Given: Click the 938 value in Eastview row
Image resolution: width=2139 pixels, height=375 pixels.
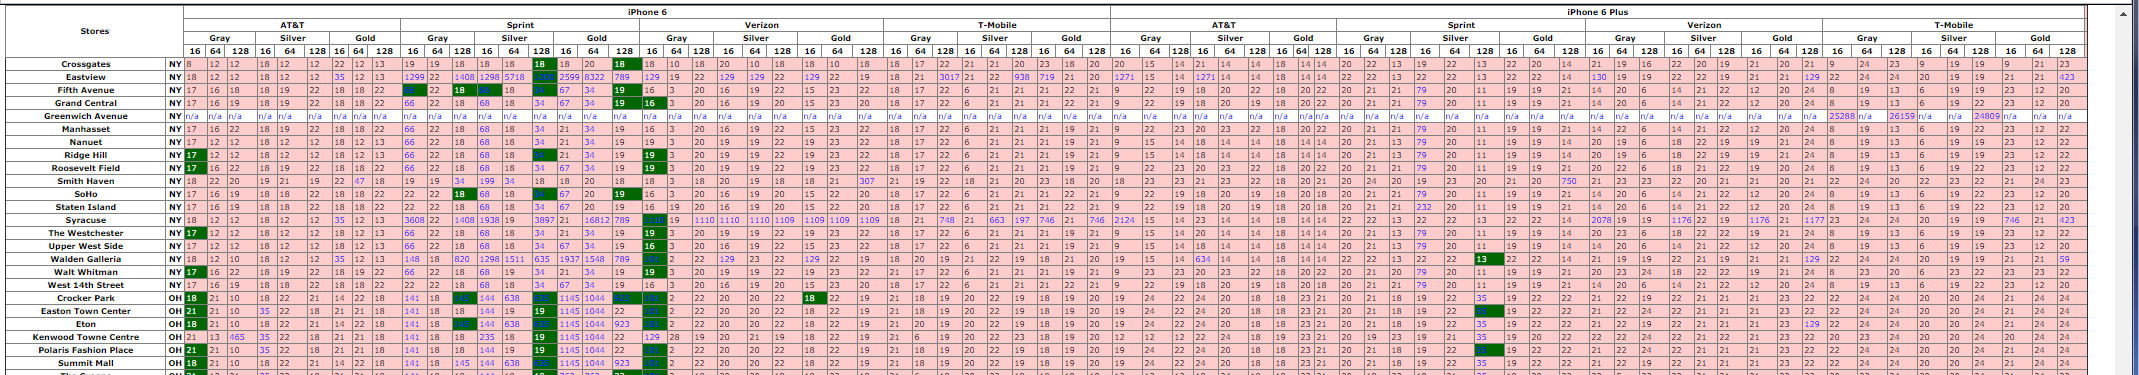Looking at the screenshot, I should pyautogui.click(x=1022, y=77).
